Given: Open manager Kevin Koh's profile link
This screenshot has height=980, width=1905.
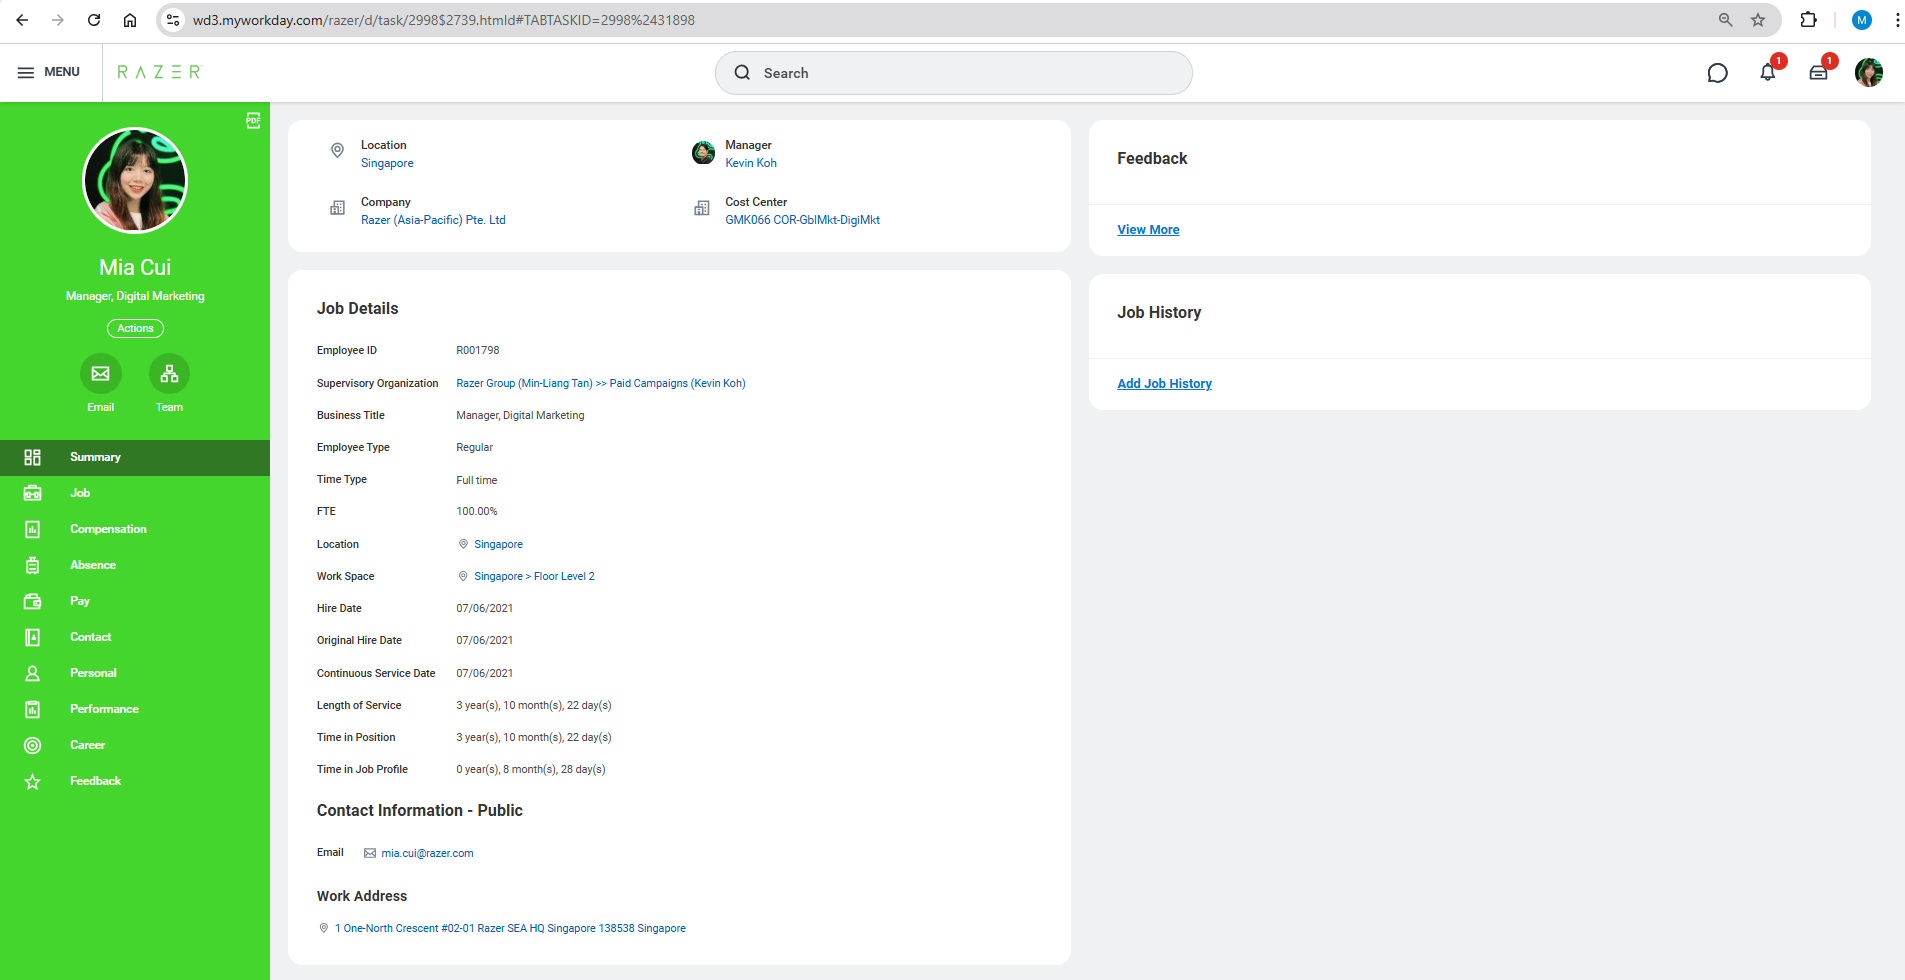Looking at the screenshot, I should point(751,163).
